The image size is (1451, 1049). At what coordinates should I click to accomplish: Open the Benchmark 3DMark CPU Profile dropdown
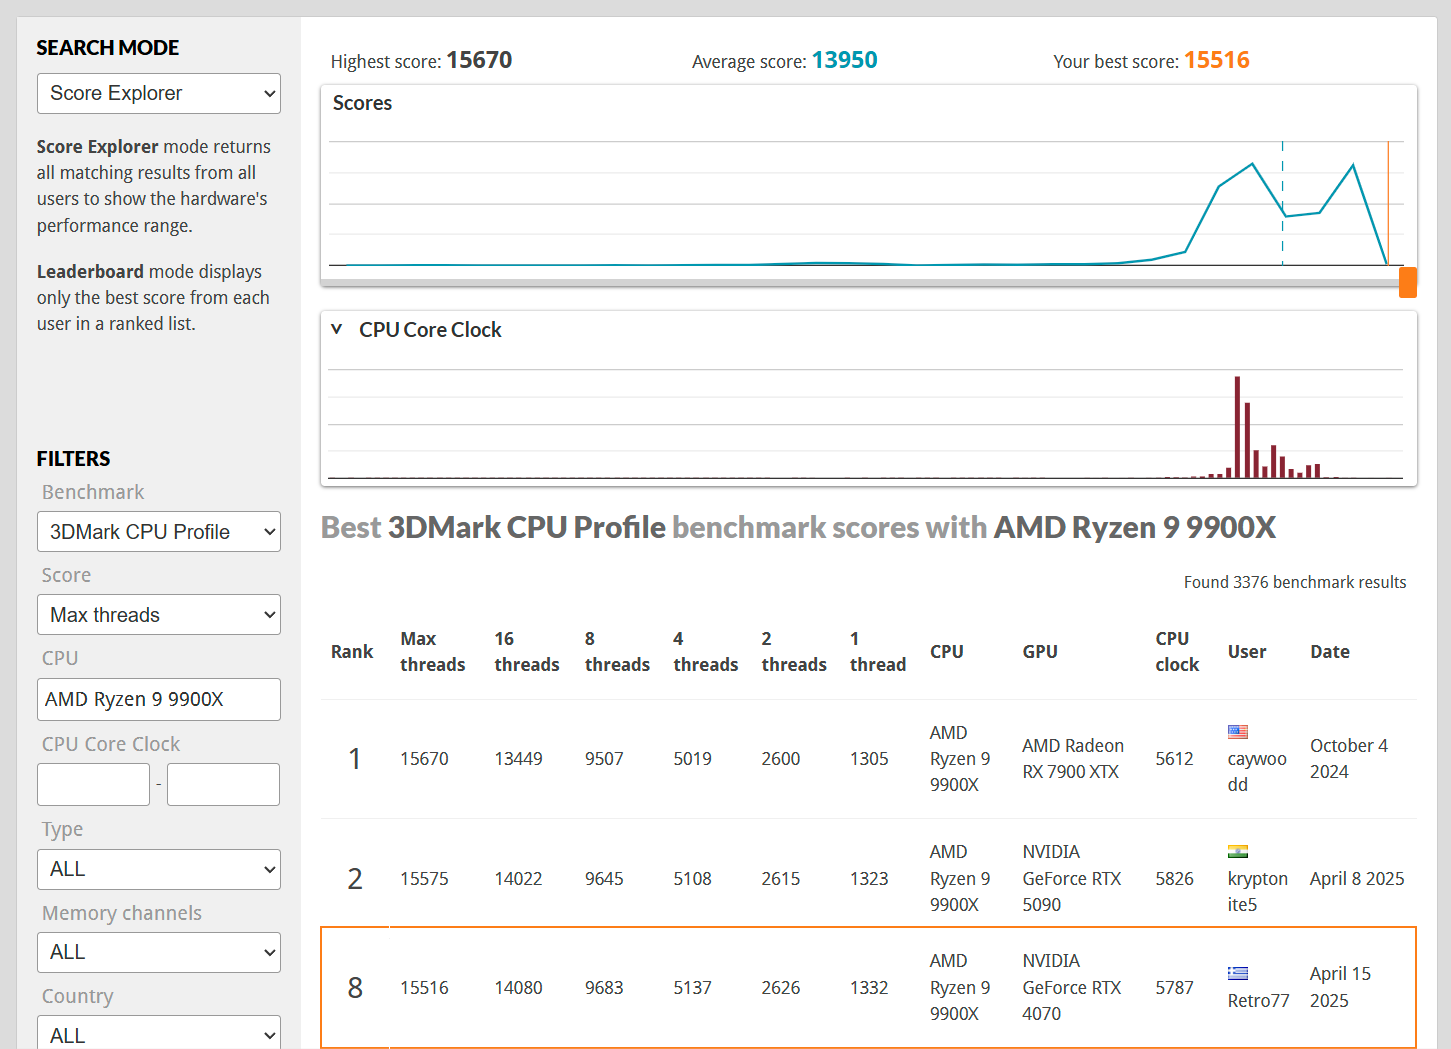pyautogui.click(x=159, y=532)
